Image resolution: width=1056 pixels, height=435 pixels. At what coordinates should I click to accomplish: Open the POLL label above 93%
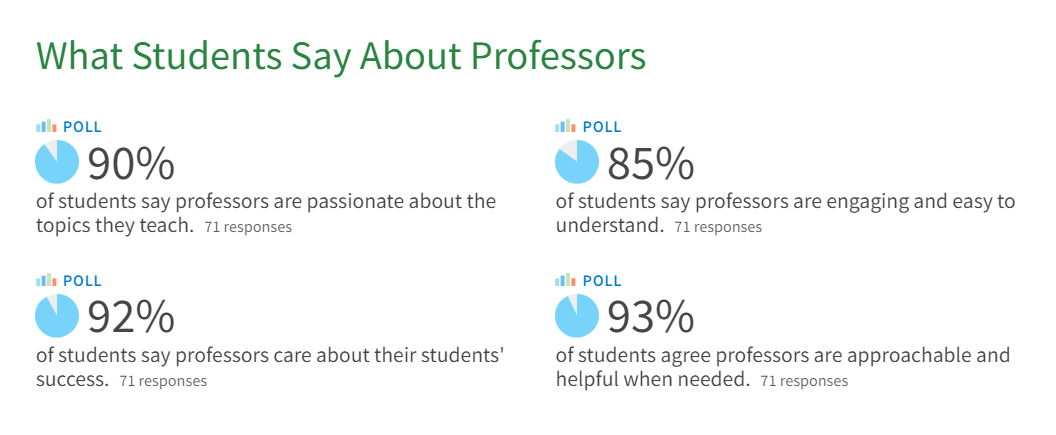click(x=601, y=280)
